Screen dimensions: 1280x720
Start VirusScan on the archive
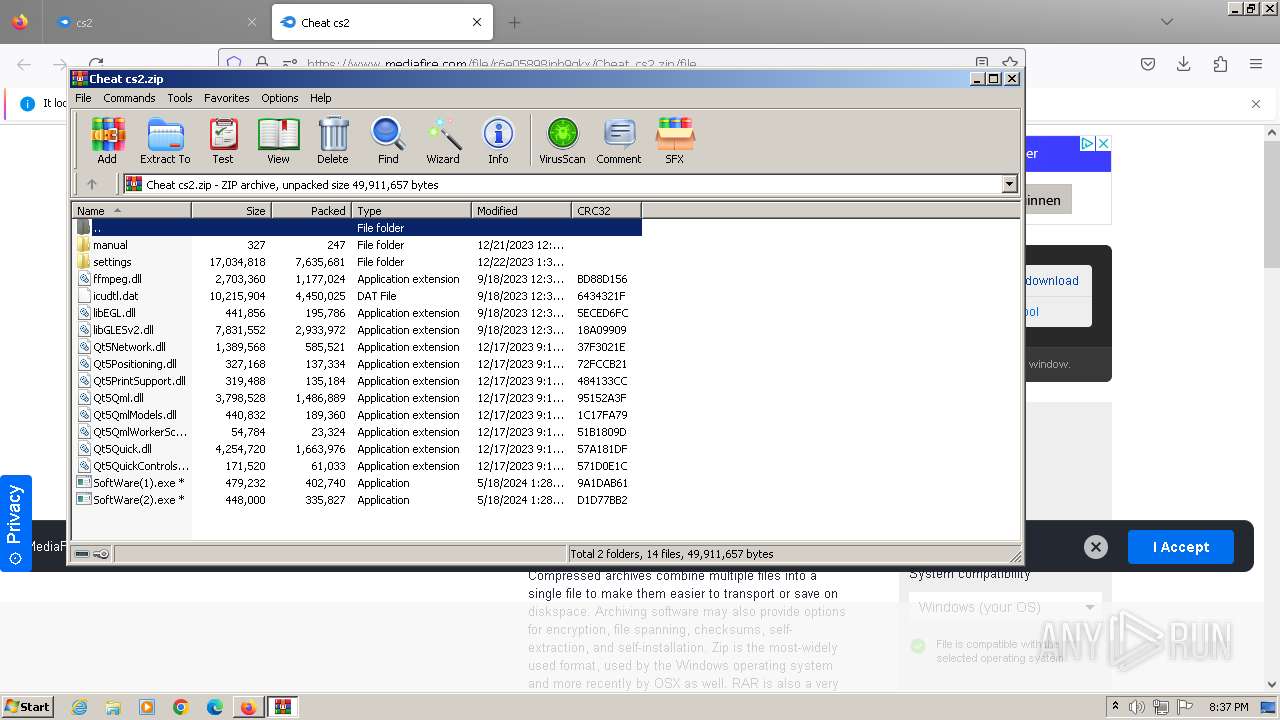click(562, 141)
